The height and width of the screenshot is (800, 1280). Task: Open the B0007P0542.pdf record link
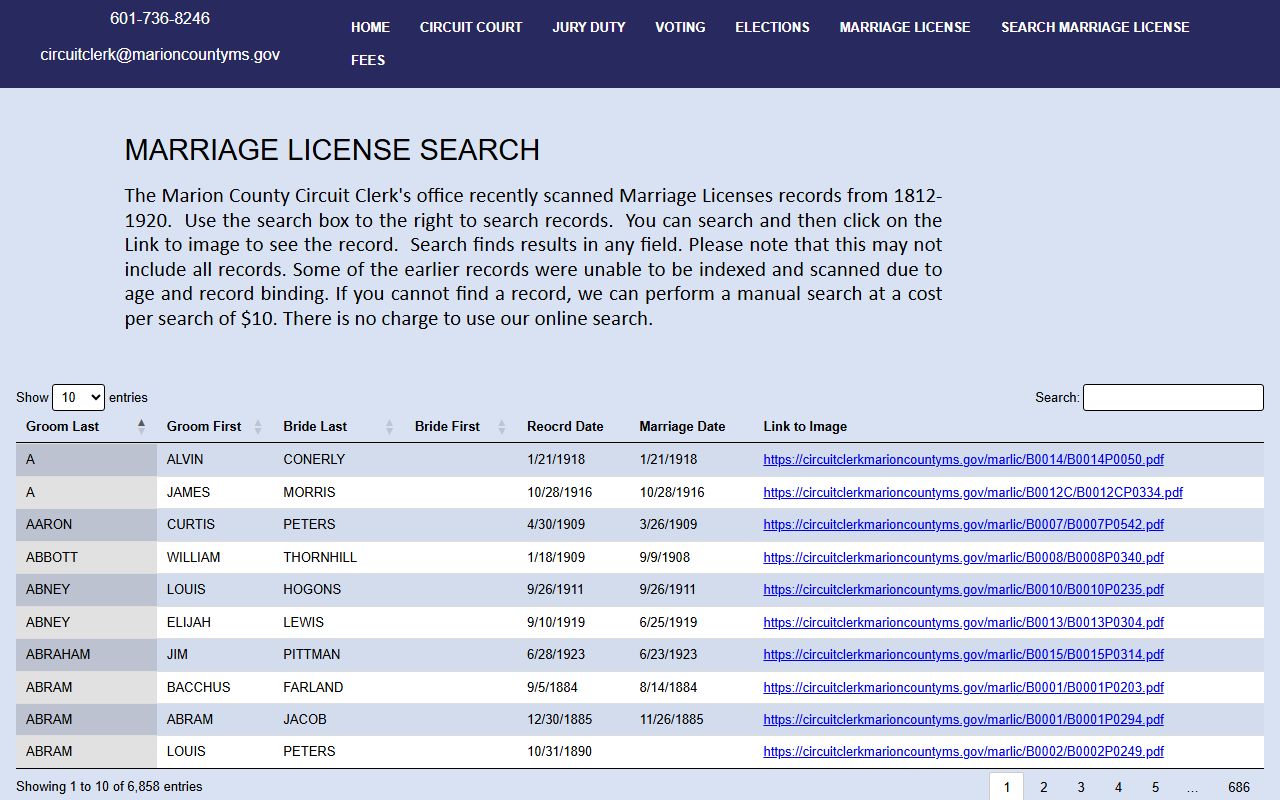963,524
